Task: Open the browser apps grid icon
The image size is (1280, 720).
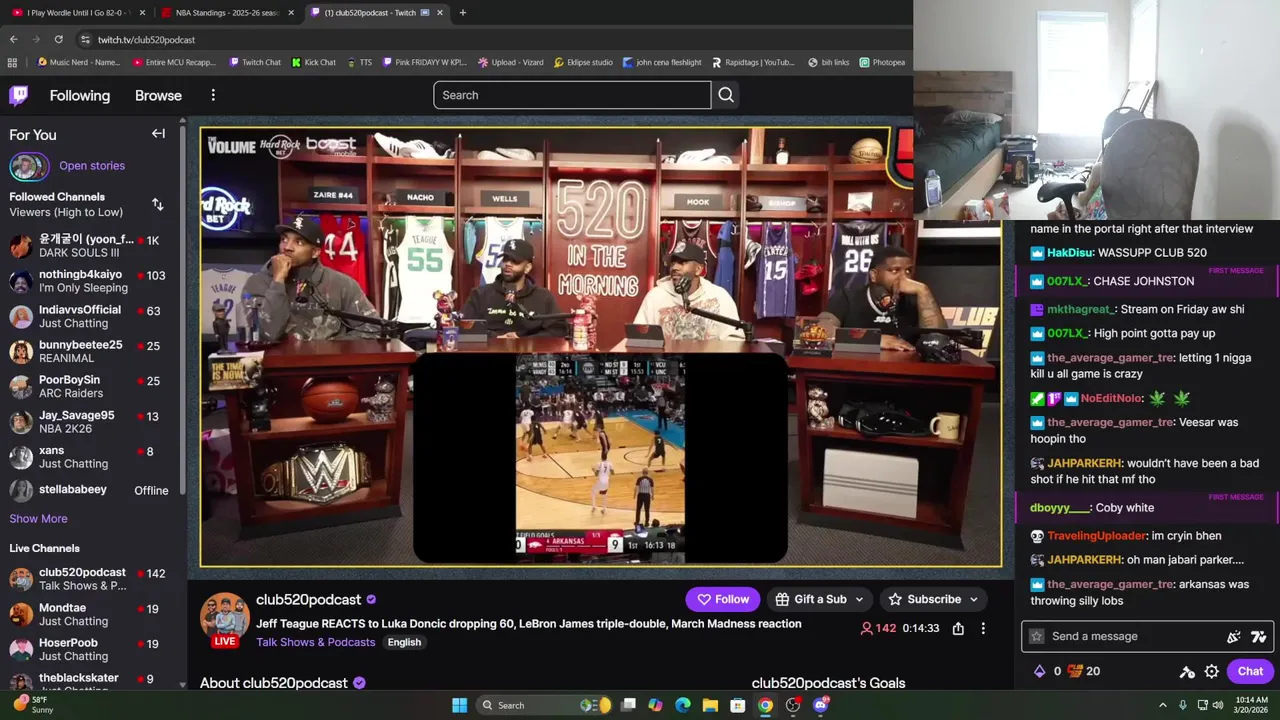Action: click(x=12, y=62)
